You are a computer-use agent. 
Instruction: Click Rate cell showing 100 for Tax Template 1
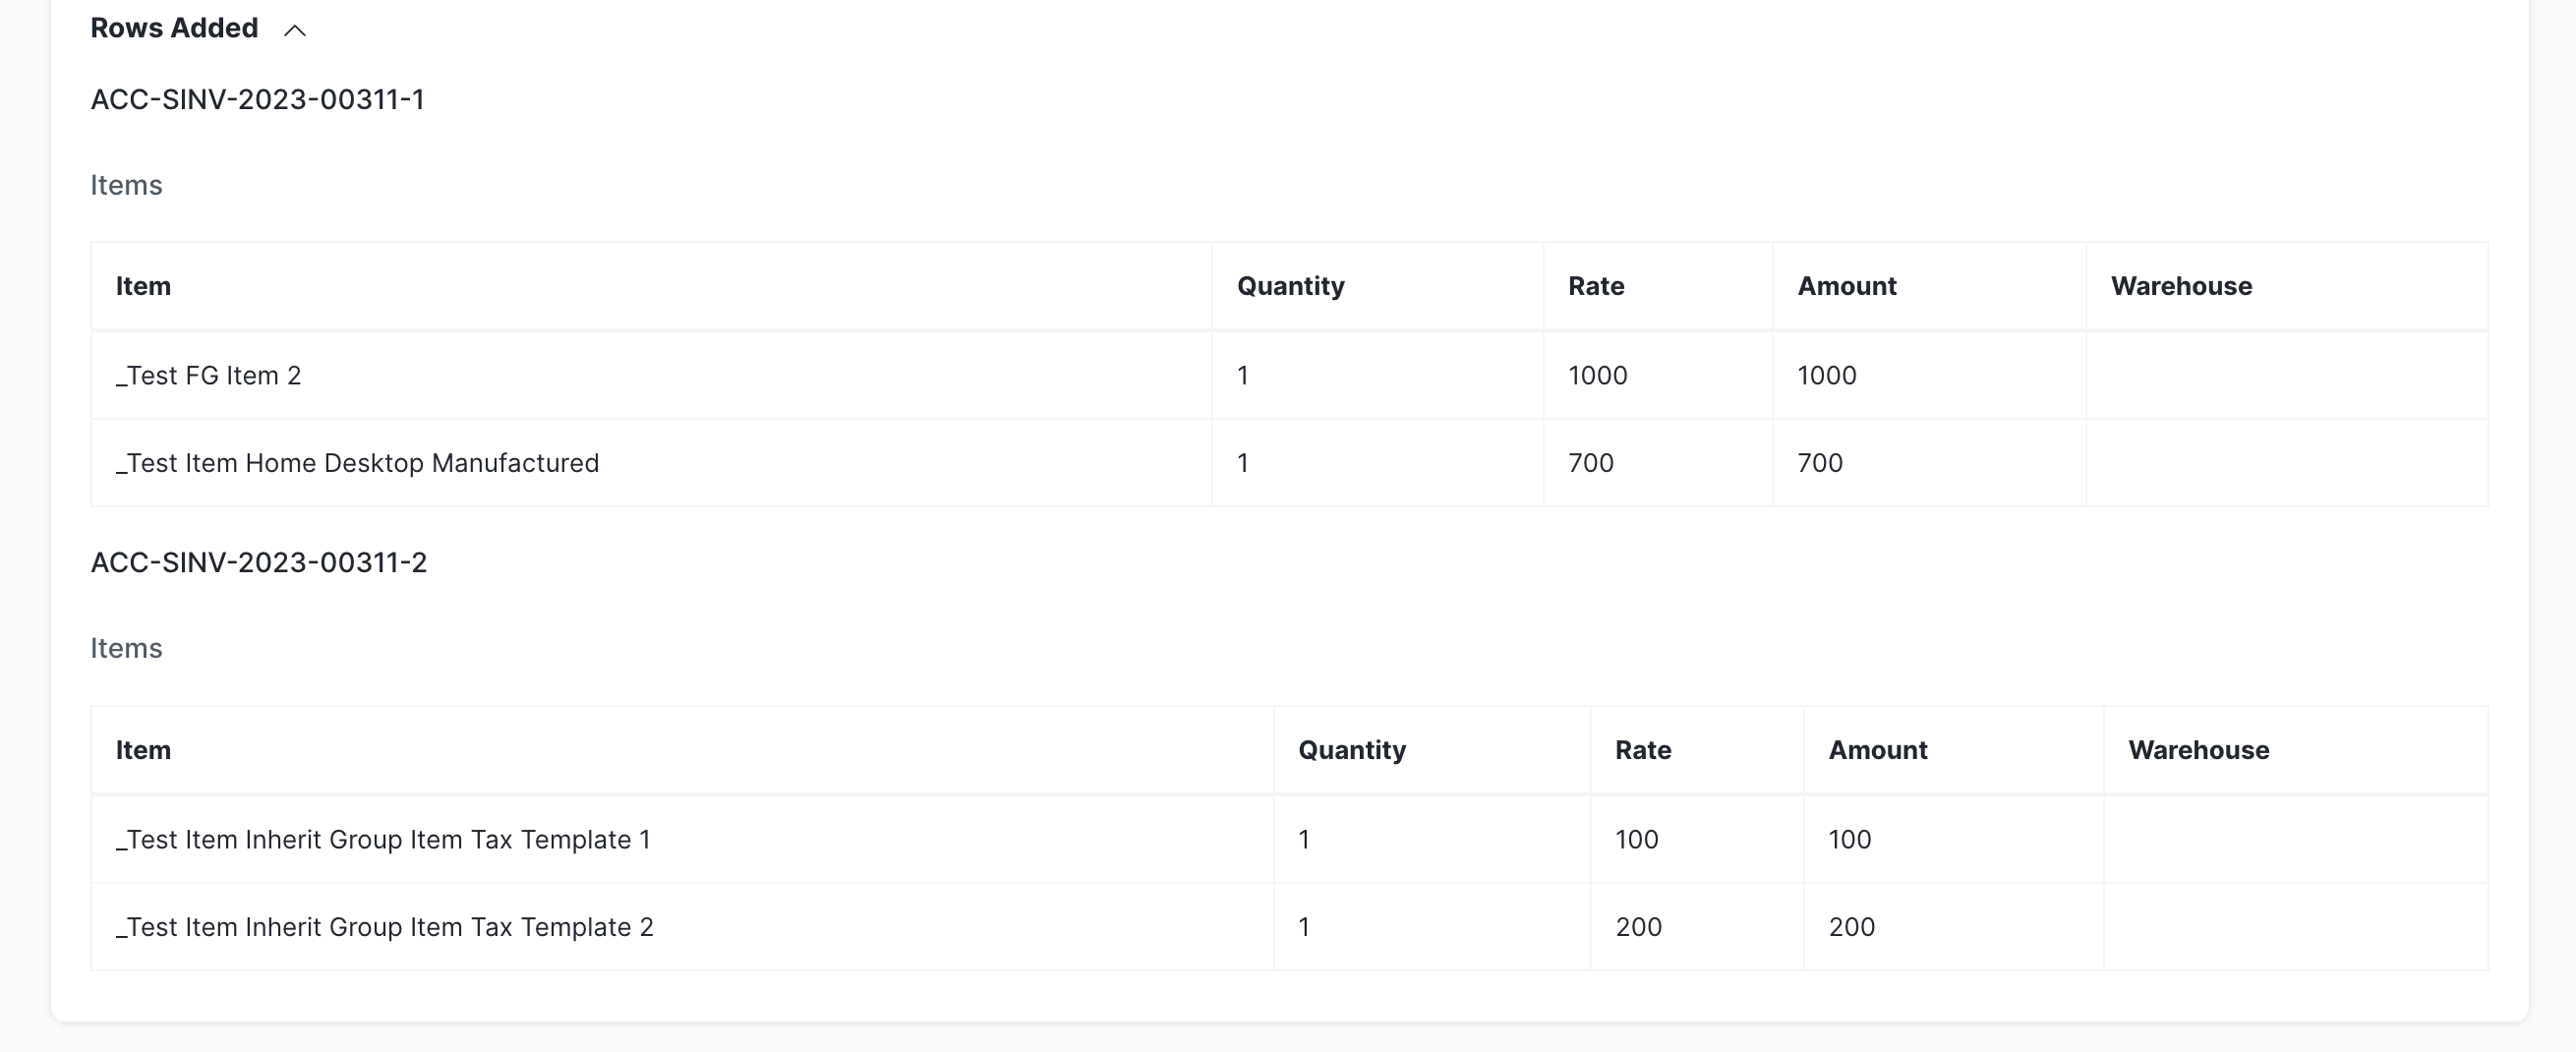pos(1636,839)
